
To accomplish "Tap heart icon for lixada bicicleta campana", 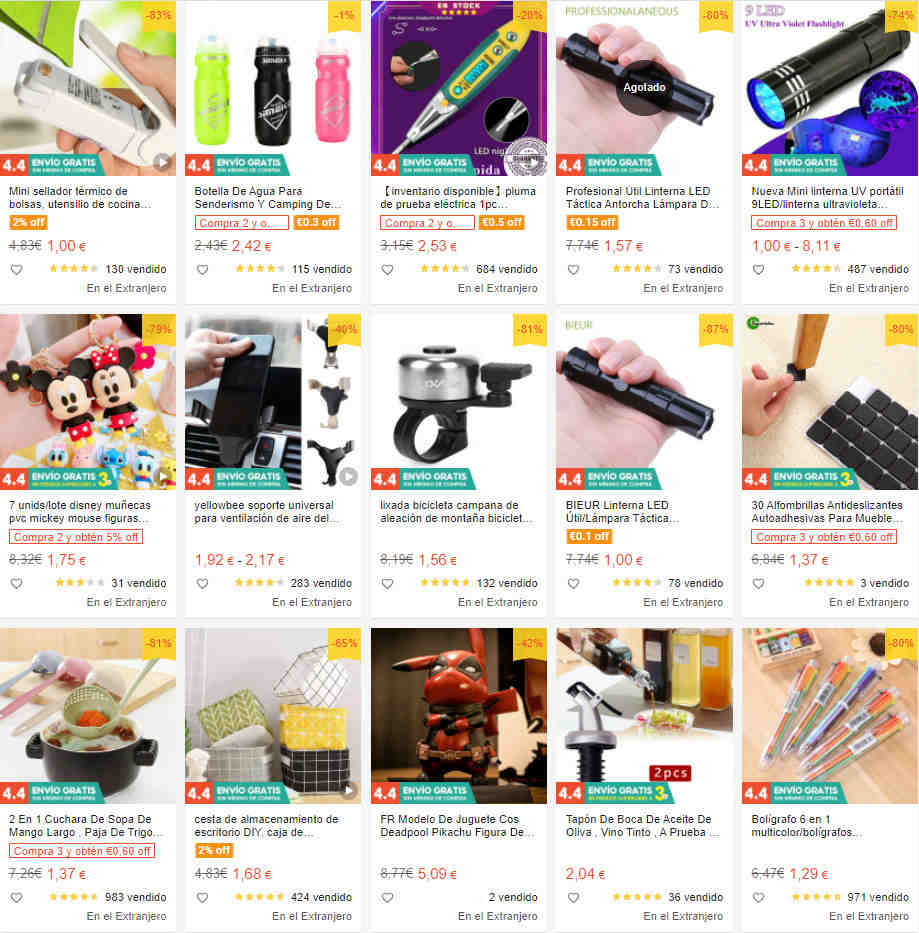I will tap(387, 584).
